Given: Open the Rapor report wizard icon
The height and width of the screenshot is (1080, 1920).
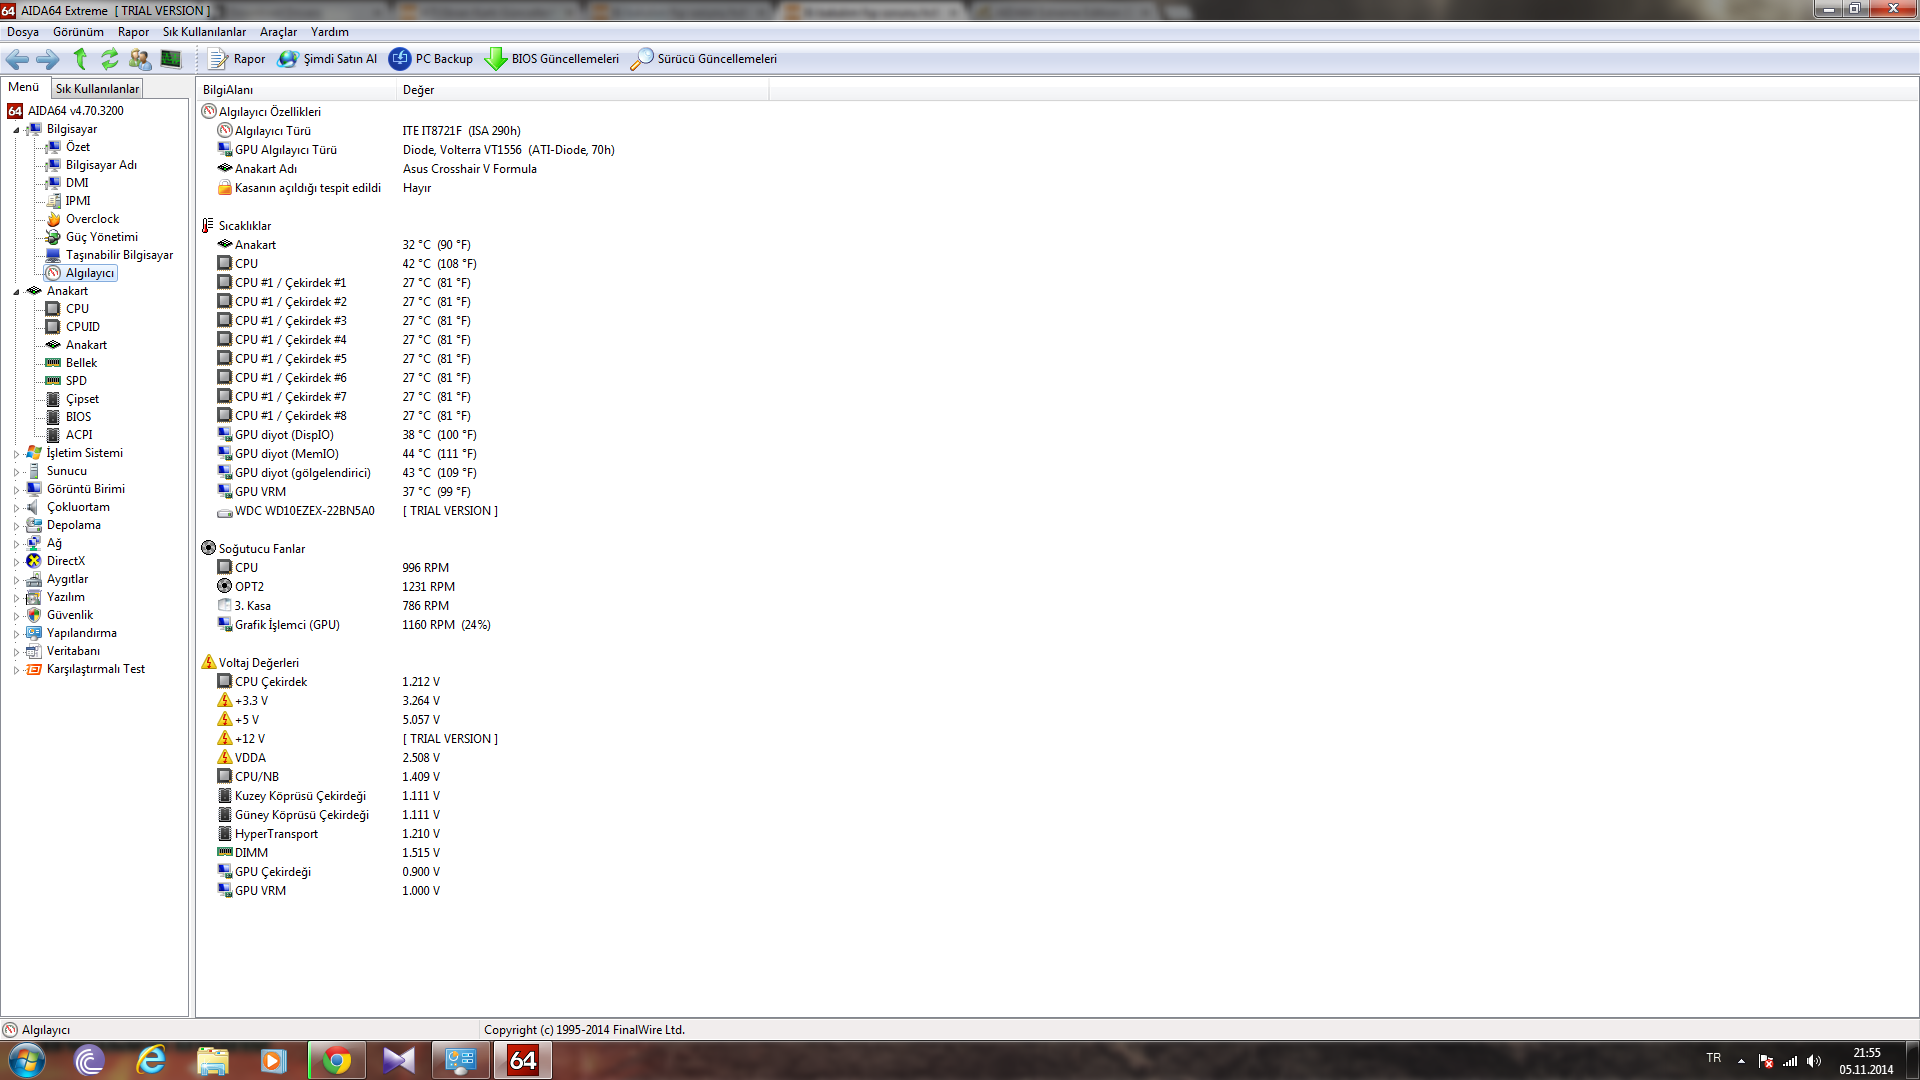Looking at the screenshot, I should click(217, 59).
